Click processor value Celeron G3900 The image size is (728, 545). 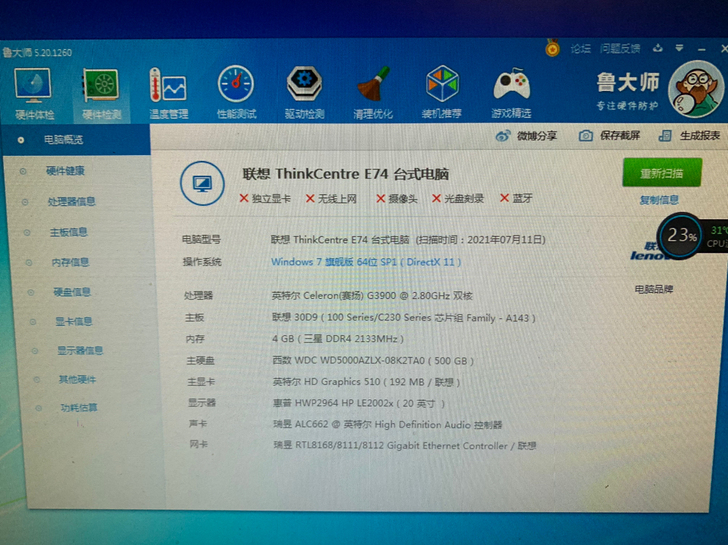[372, 296]
